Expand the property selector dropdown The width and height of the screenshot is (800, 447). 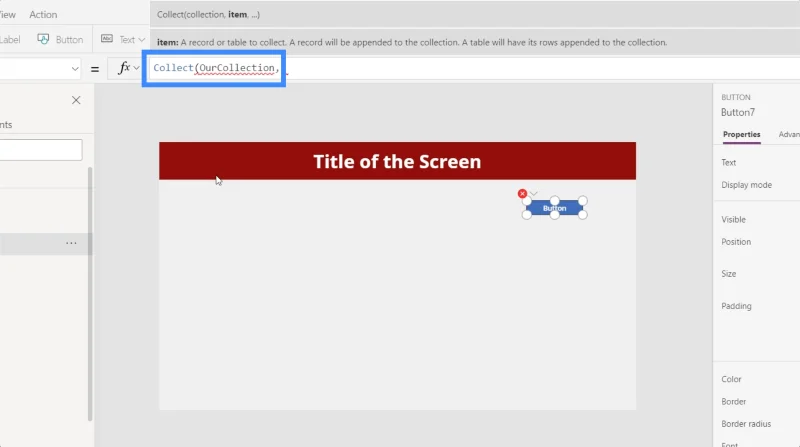point(75,68)
